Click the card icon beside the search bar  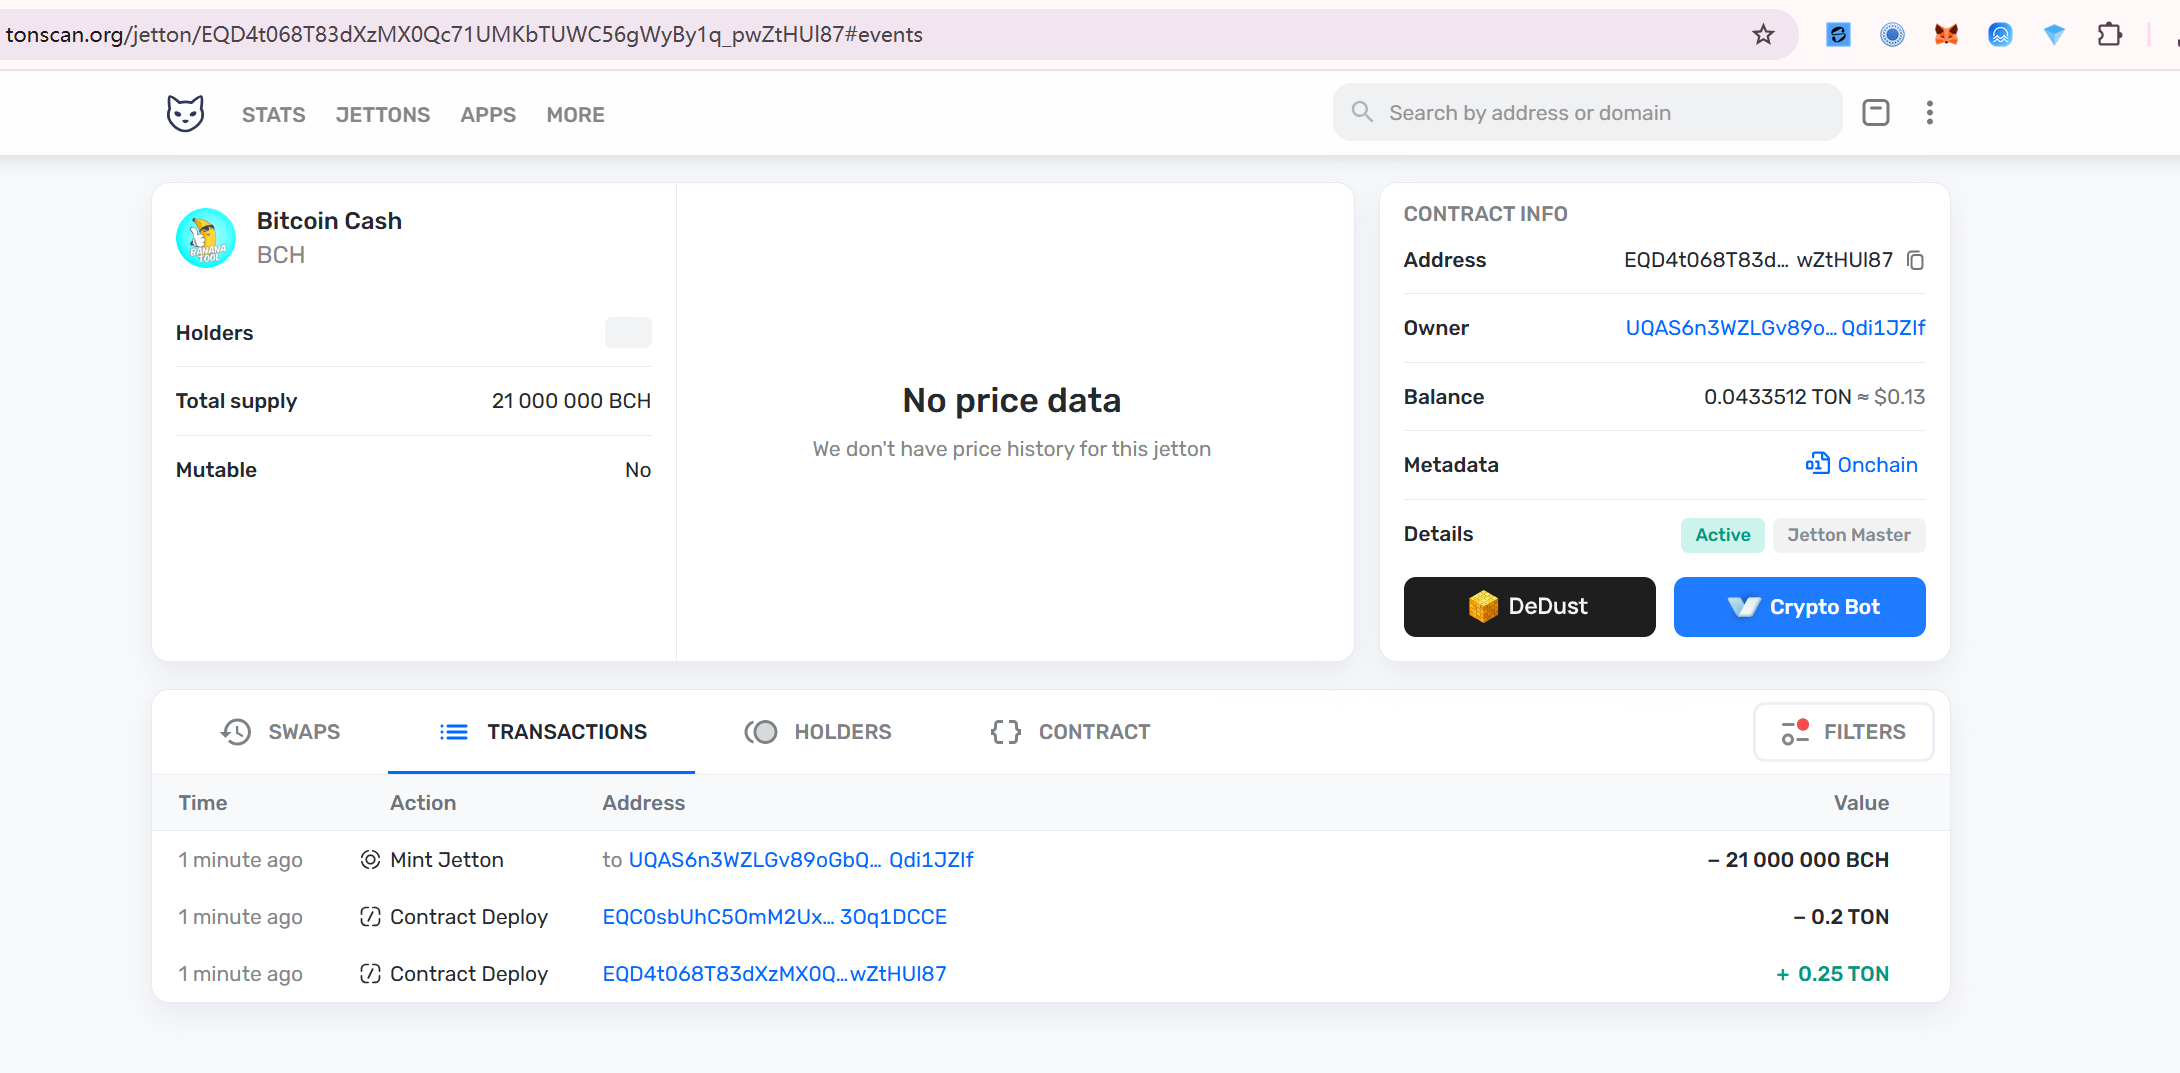pyautogui.click(x=1875, y=113)
